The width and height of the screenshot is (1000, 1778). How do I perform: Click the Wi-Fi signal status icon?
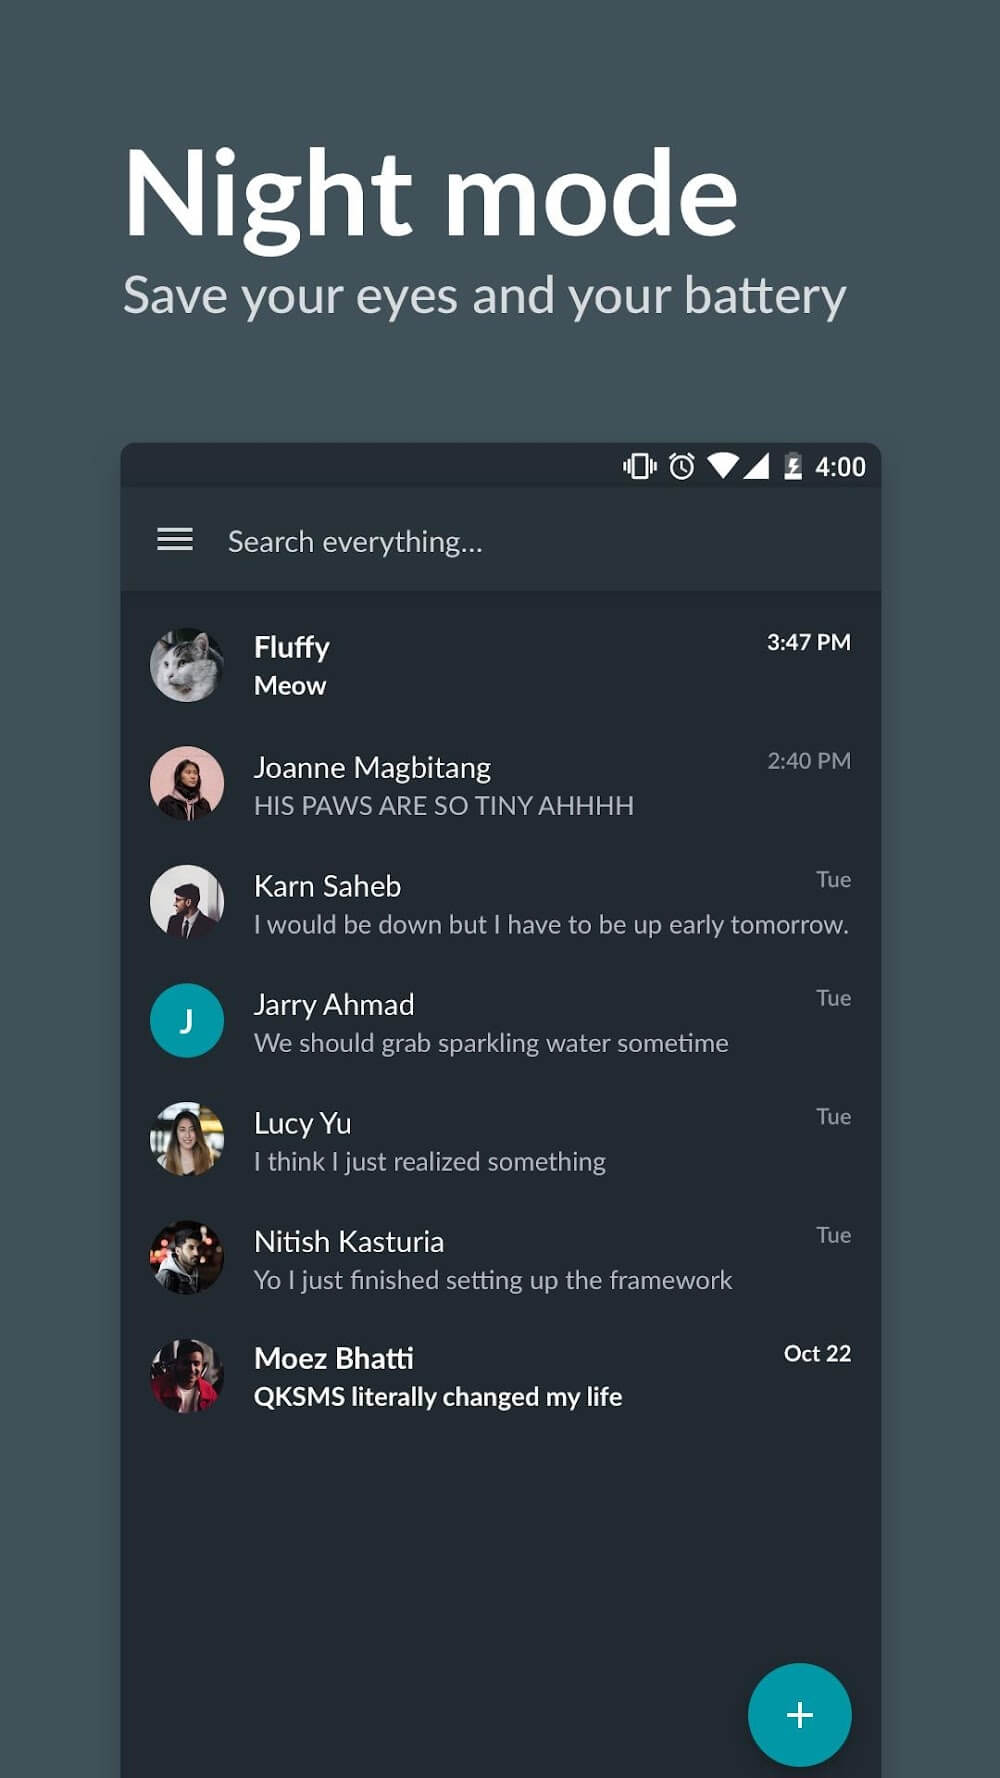(x=722, y=466)
